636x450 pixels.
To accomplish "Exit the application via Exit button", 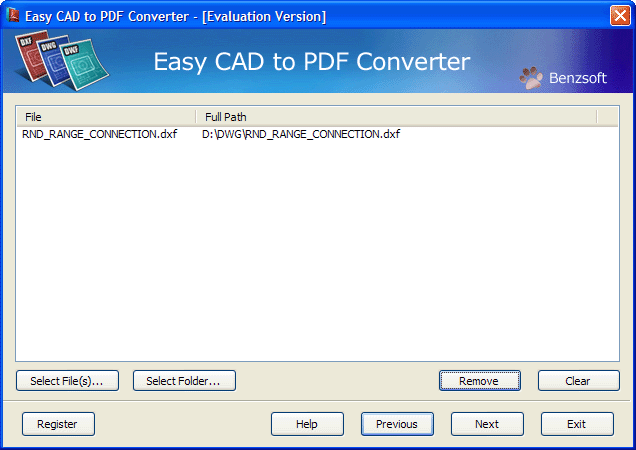I will 577,424.
